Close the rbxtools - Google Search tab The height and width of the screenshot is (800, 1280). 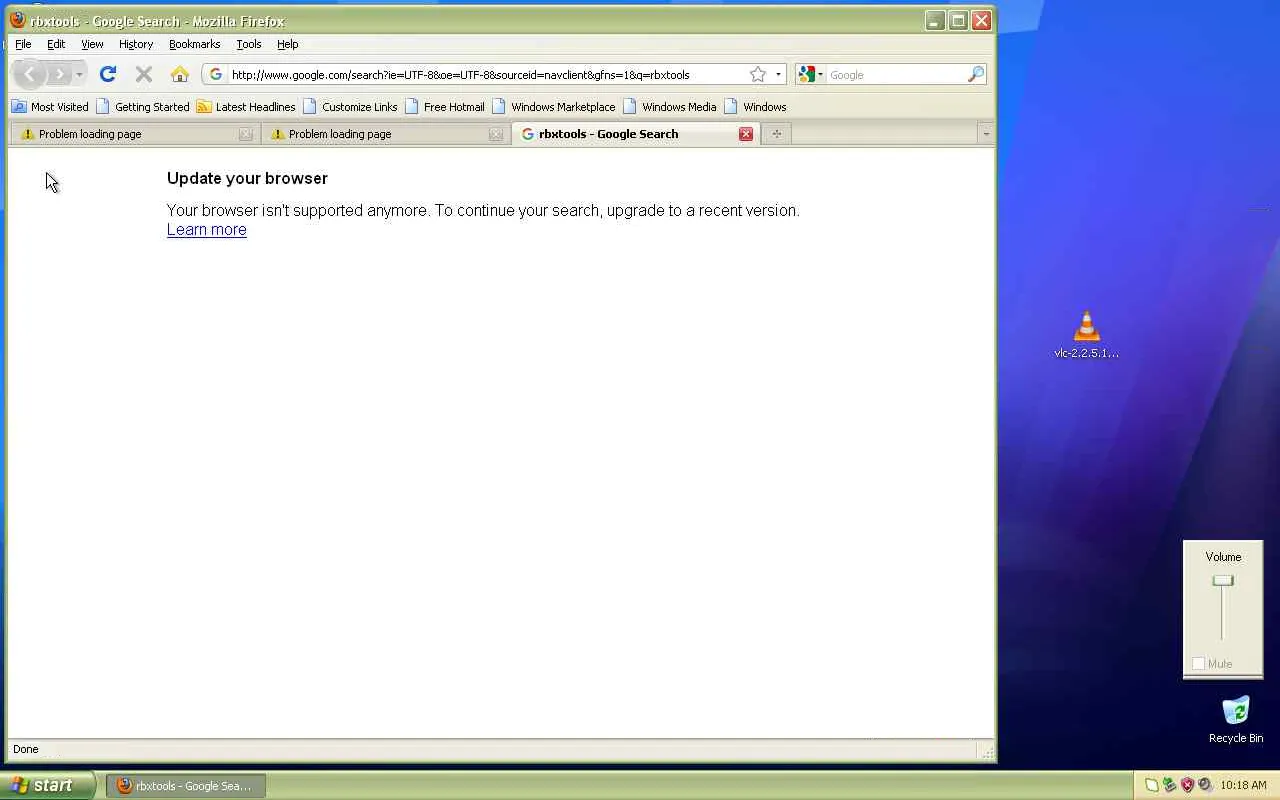coord(746,134)
